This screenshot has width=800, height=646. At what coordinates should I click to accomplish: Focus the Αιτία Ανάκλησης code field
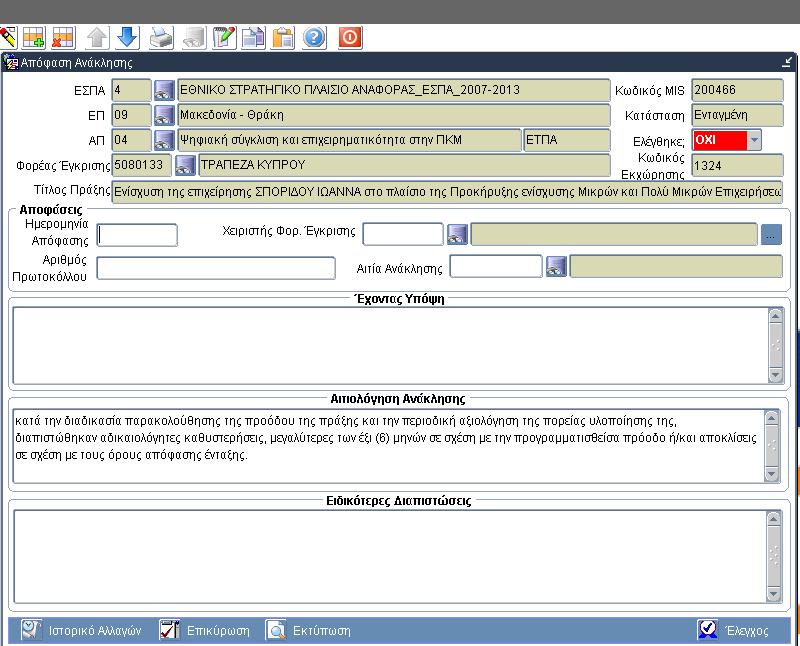tap(495, 266)
